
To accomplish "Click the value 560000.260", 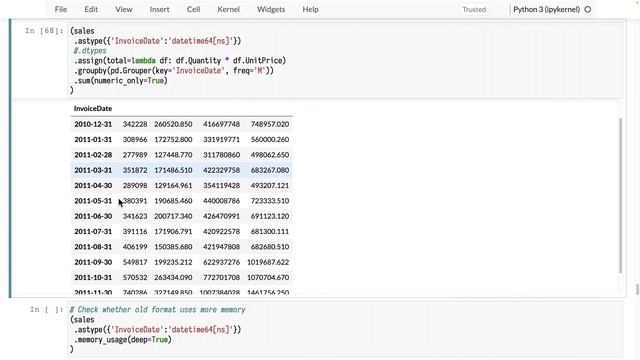I will (270, 140).
